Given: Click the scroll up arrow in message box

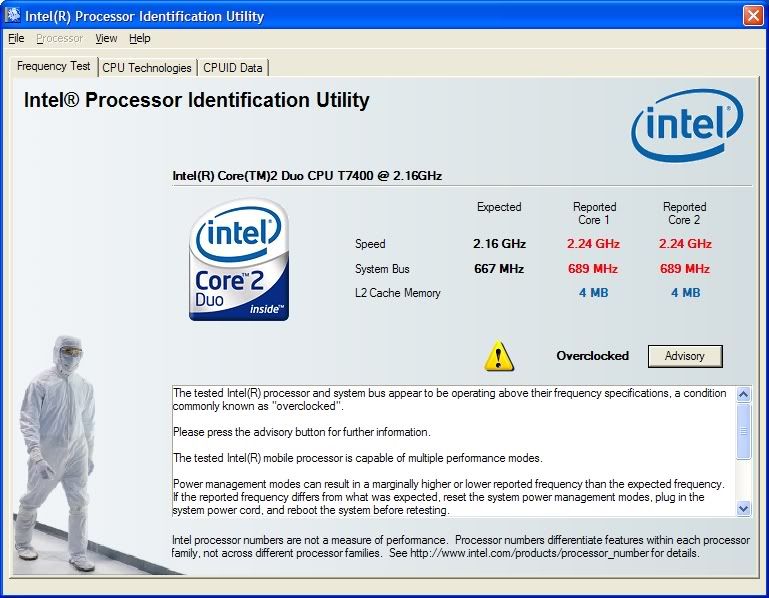Looking at the screenshot, I should click(743, 394).
